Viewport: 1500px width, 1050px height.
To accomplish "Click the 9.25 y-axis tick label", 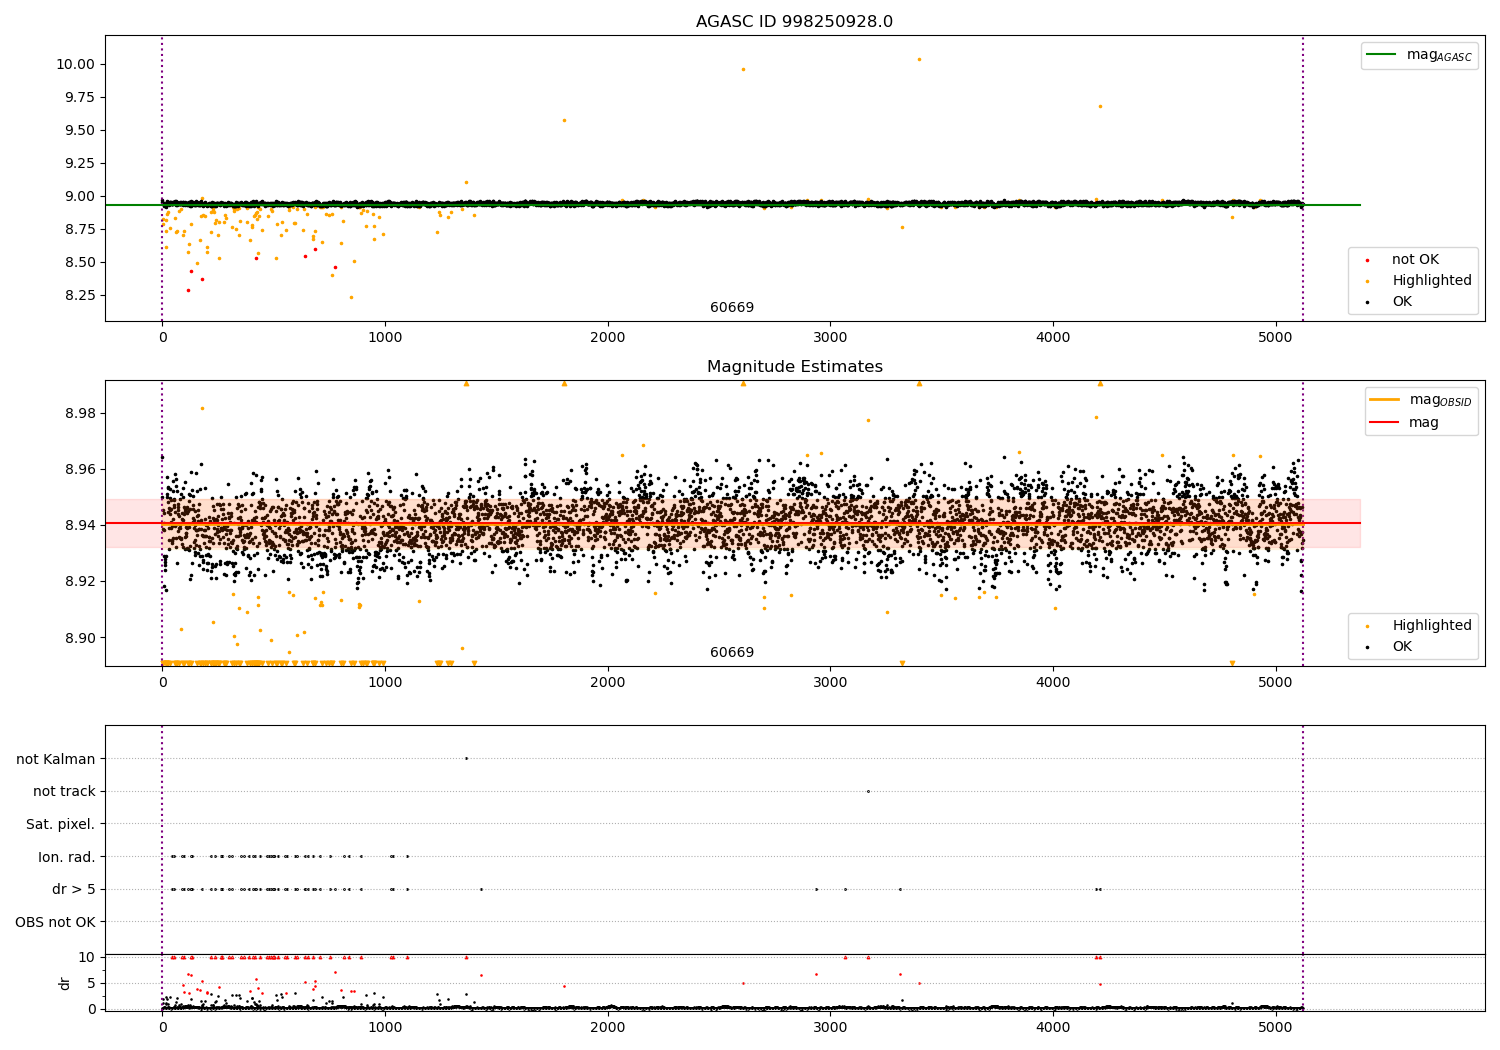I will click(79, 163).
